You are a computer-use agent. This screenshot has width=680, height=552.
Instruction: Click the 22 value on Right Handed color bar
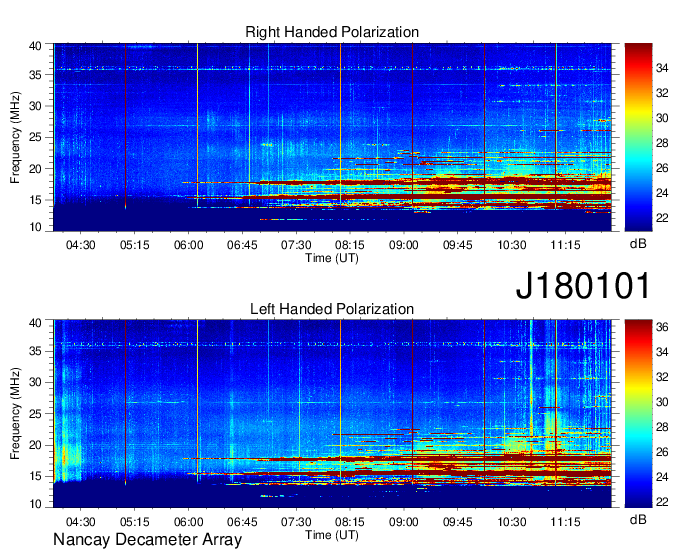pos(662,218)
